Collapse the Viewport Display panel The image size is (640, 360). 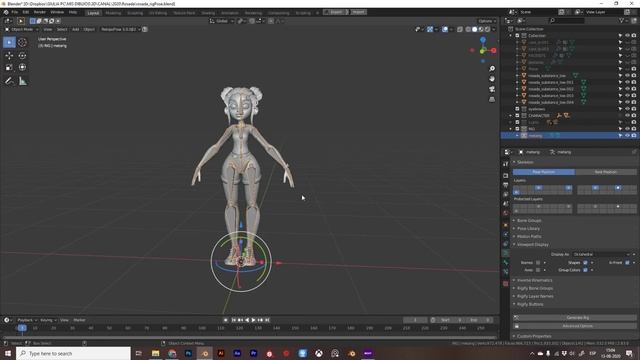pyautogui.click(x=533, y=244)
